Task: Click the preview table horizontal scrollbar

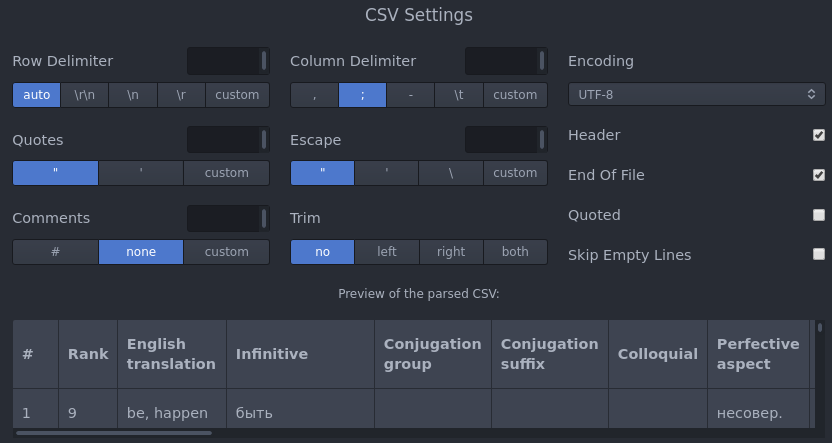Action: click(114, 433)
